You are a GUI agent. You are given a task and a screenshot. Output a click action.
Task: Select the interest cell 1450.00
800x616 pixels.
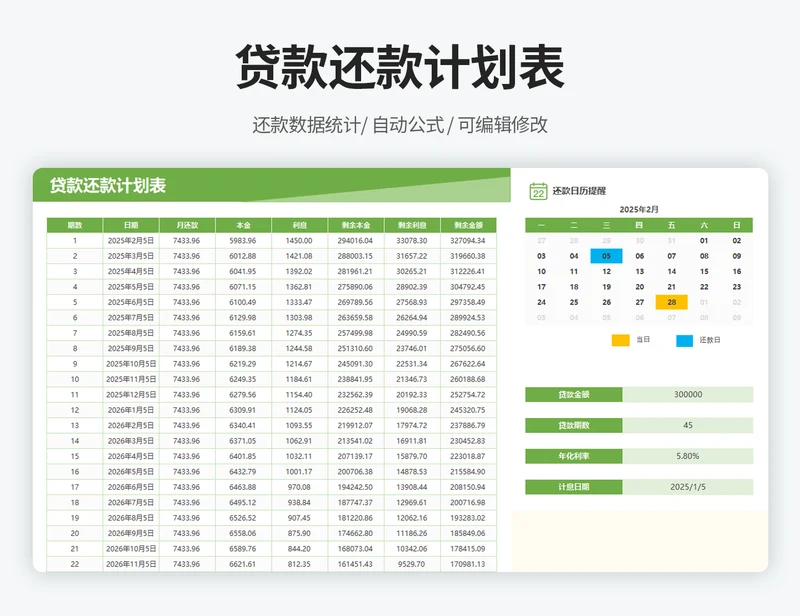[299, 241]
